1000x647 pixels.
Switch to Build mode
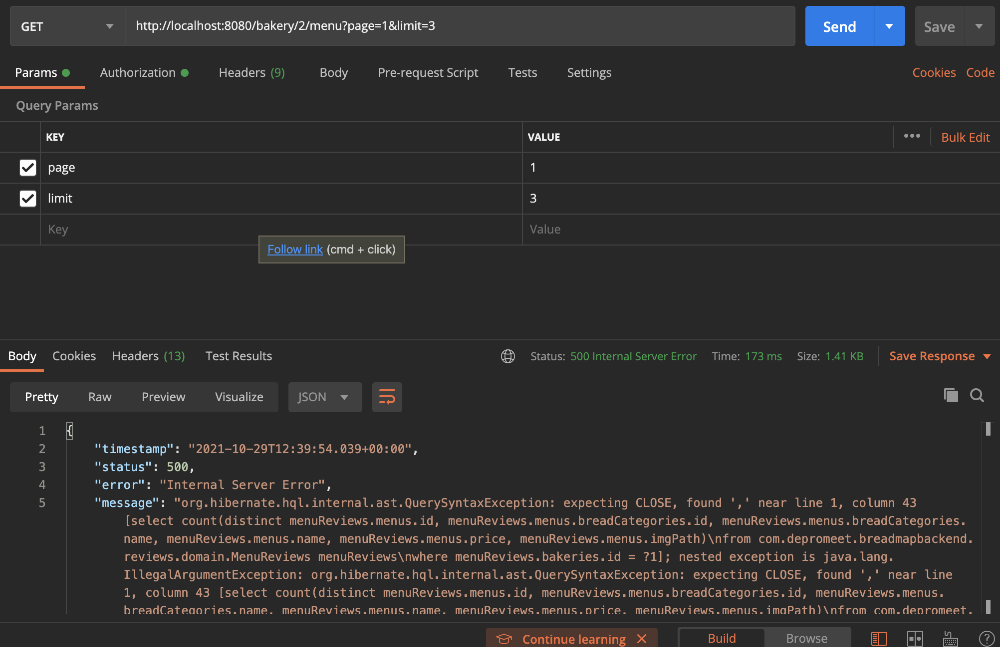tap(721, 638)
